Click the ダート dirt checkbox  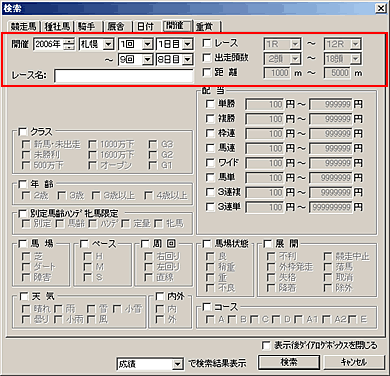click(26, 267)
